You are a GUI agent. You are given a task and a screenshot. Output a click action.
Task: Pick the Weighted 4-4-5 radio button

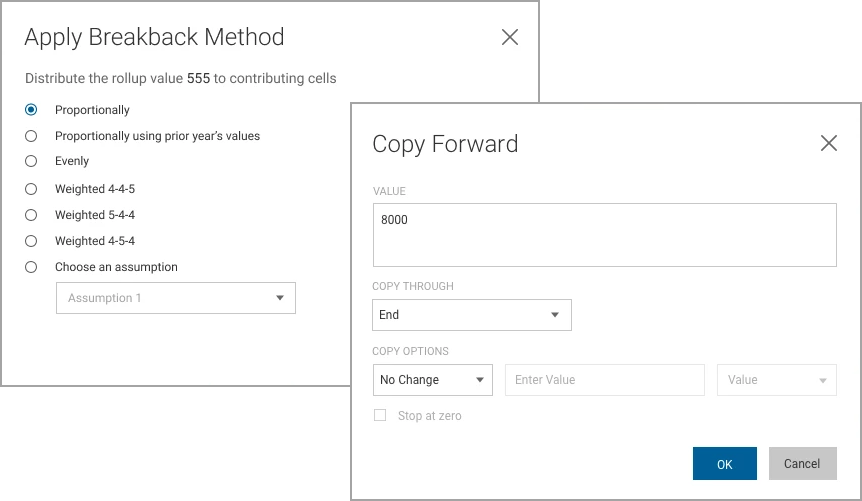tap(31, 189)
